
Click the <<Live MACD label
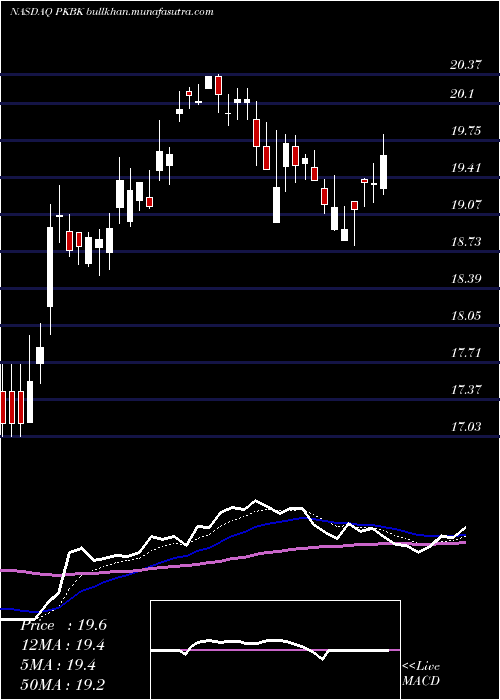pyautogui.click(x=421, y=674)
